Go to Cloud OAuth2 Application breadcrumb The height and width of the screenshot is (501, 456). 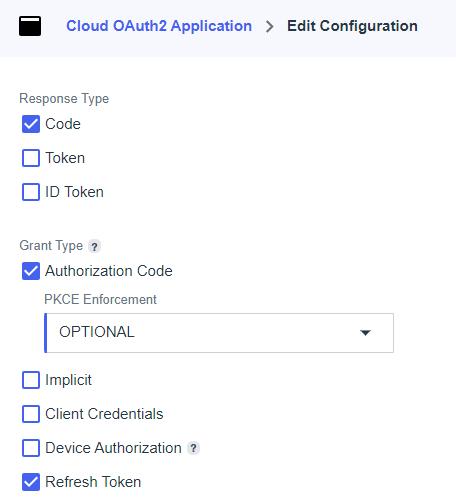point(159,26)
